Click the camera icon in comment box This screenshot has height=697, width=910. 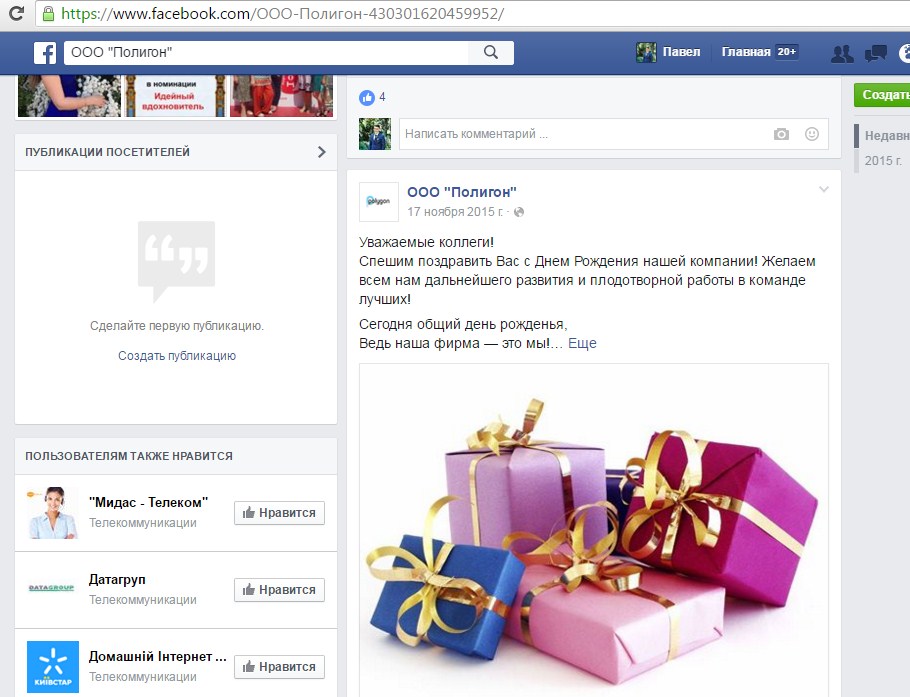click(781, 134)
